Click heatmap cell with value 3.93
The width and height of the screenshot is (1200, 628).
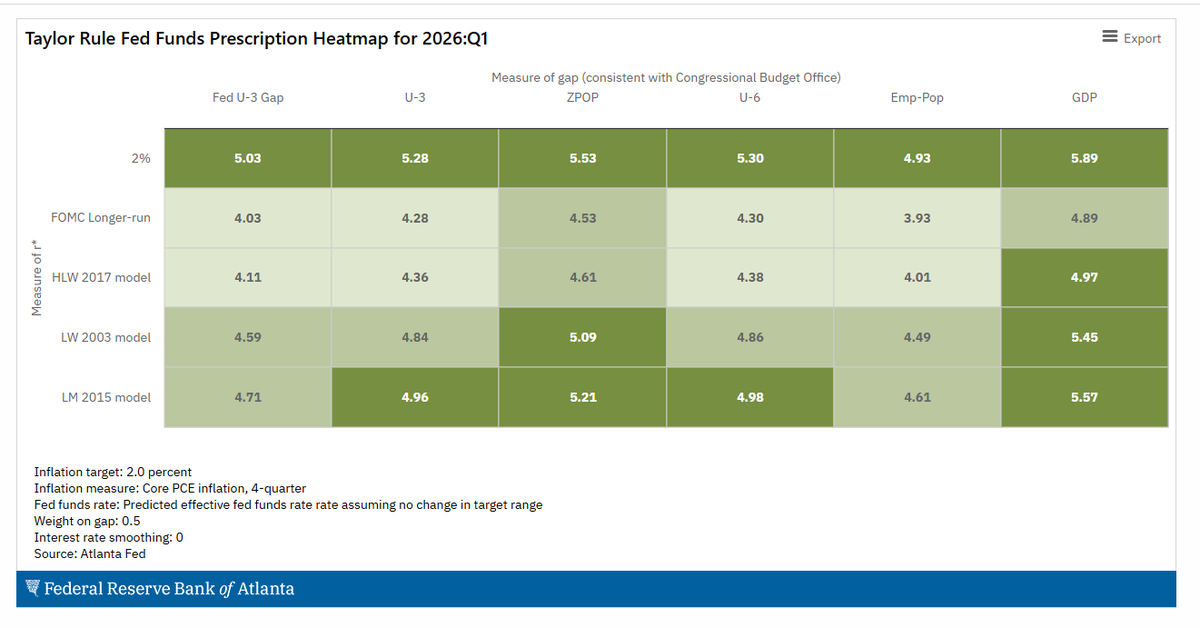coord(917,218)
